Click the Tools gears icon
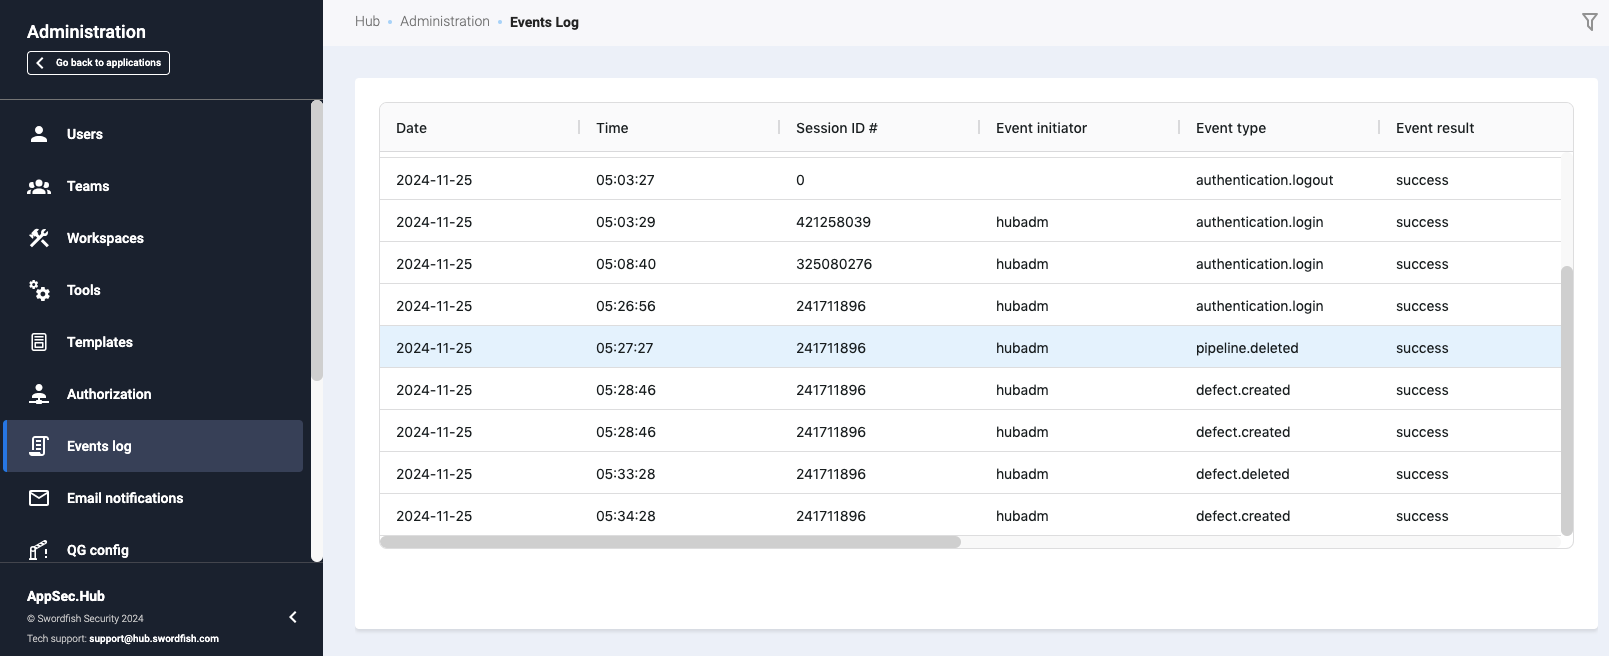The height and width of the screenshot is (656, 1609). (x=39, y=290)
